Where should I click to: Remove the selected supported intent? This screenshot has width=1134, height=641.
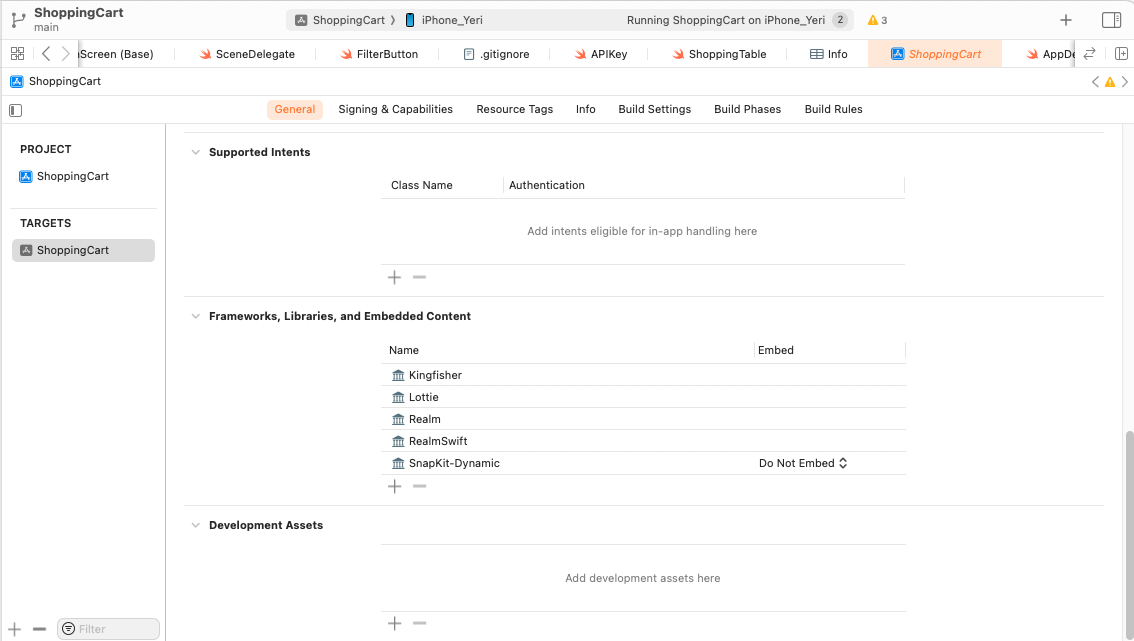tap(419, 277)
